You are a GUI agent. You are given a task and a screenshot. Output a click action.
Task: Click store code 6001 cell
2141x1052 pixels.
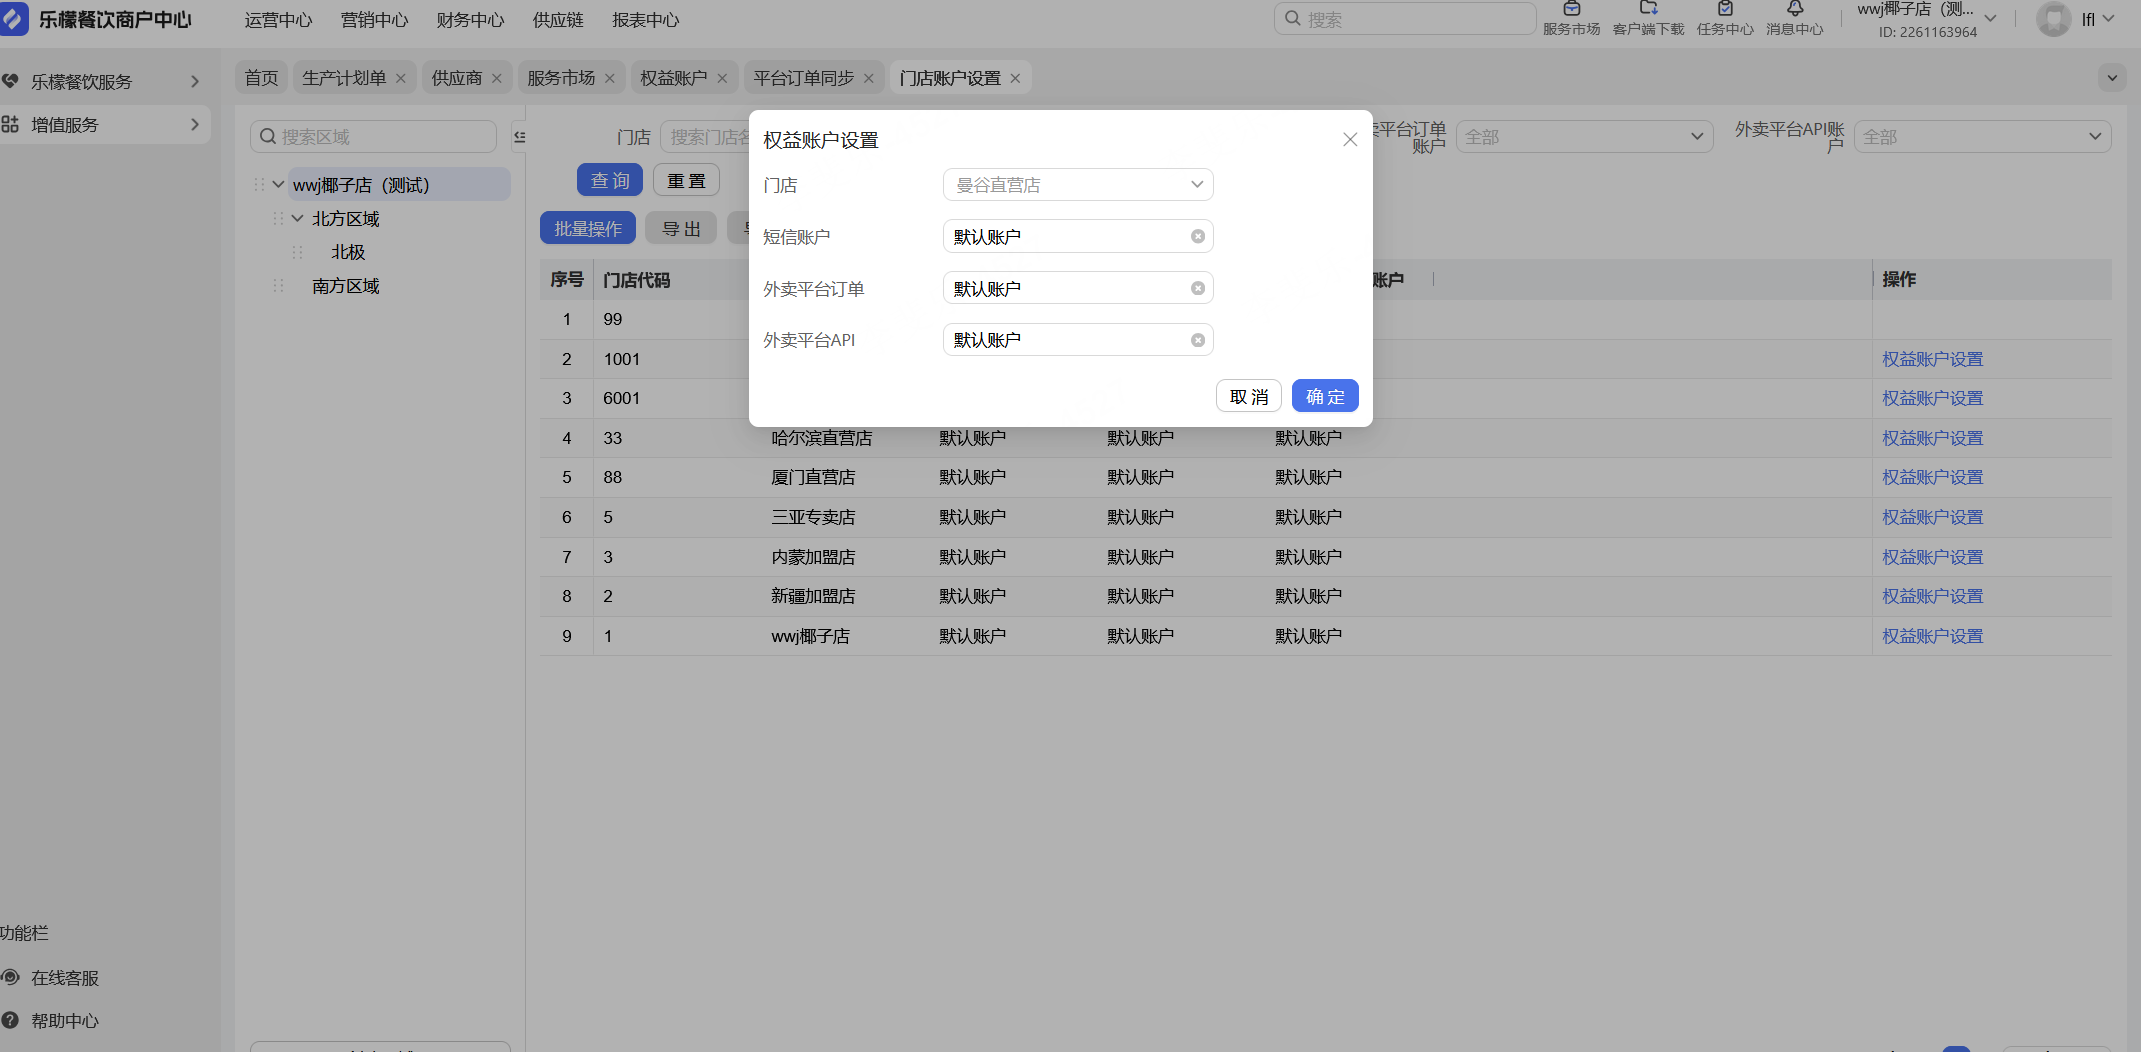[621, 398]
